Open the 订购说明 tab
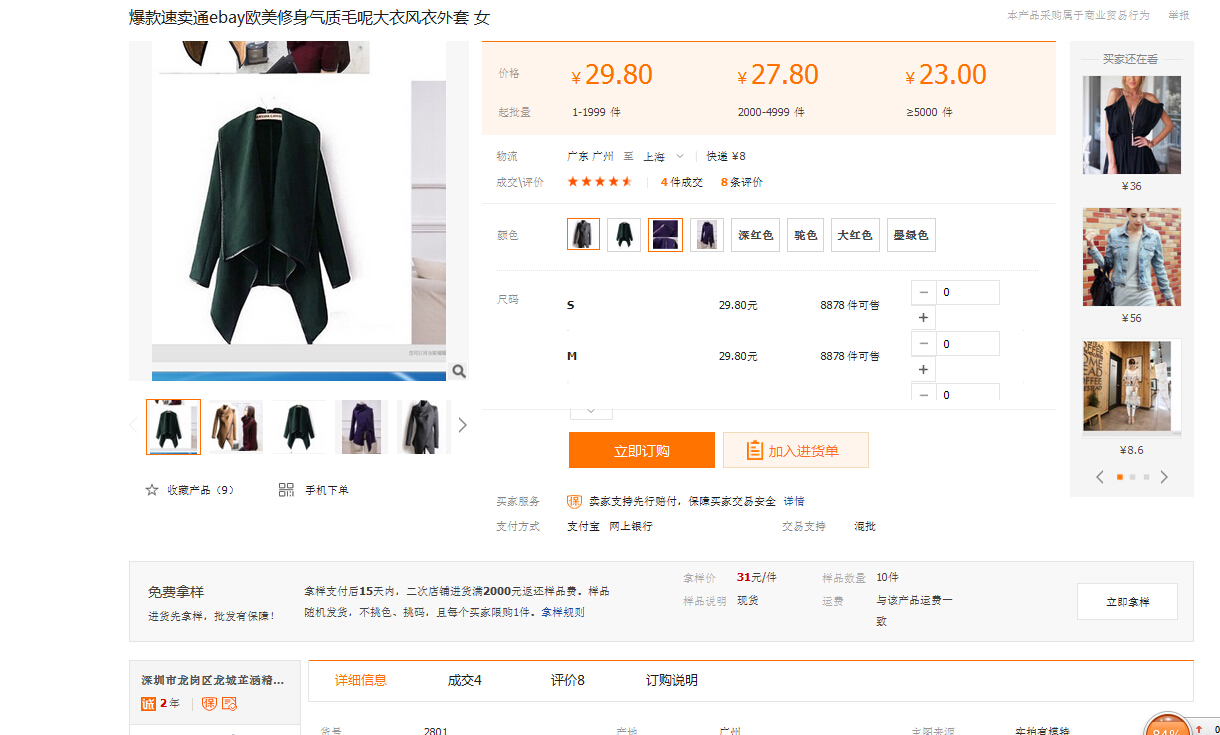The image size is (1220, 735). (671, 680)
